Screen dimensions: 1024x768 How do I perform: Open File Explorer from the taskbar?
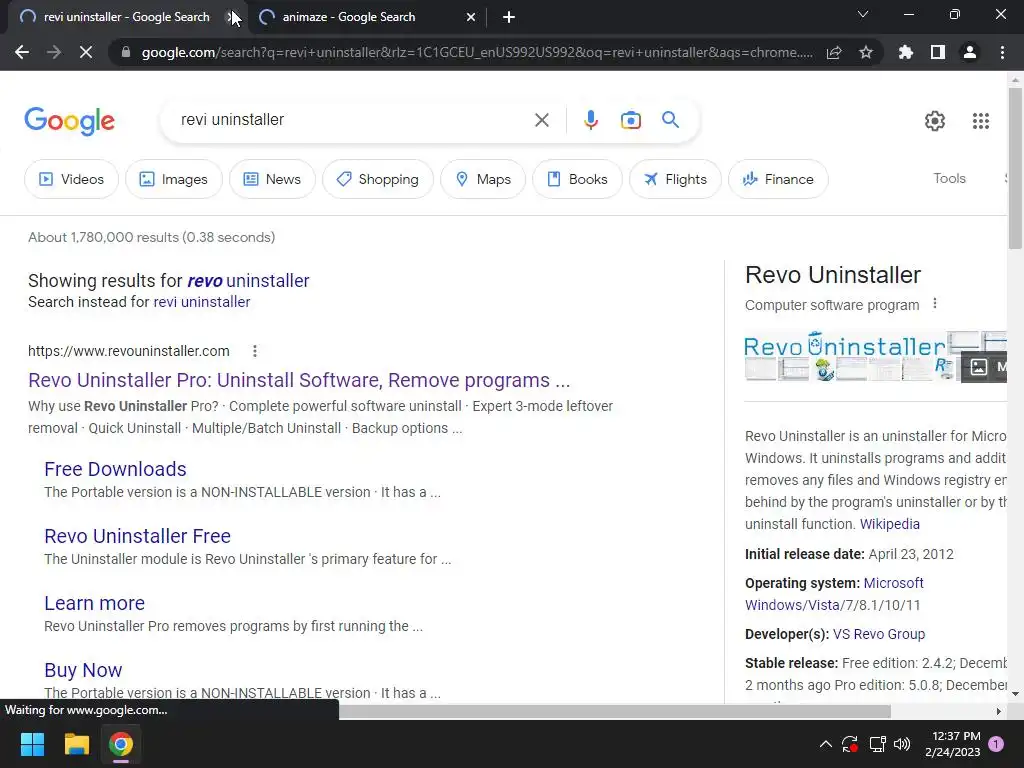[x=76, y=744]
